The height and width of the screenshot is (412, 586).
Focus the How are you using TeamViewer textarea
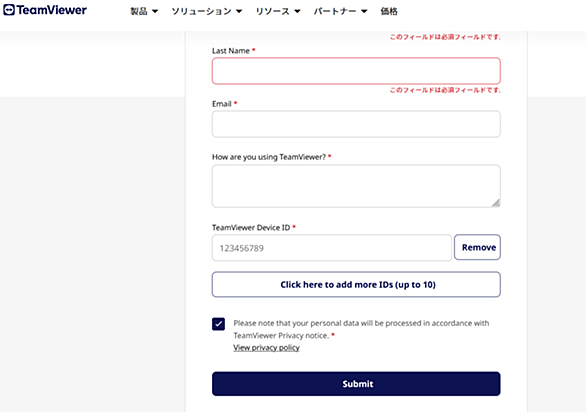coord(356,186)
